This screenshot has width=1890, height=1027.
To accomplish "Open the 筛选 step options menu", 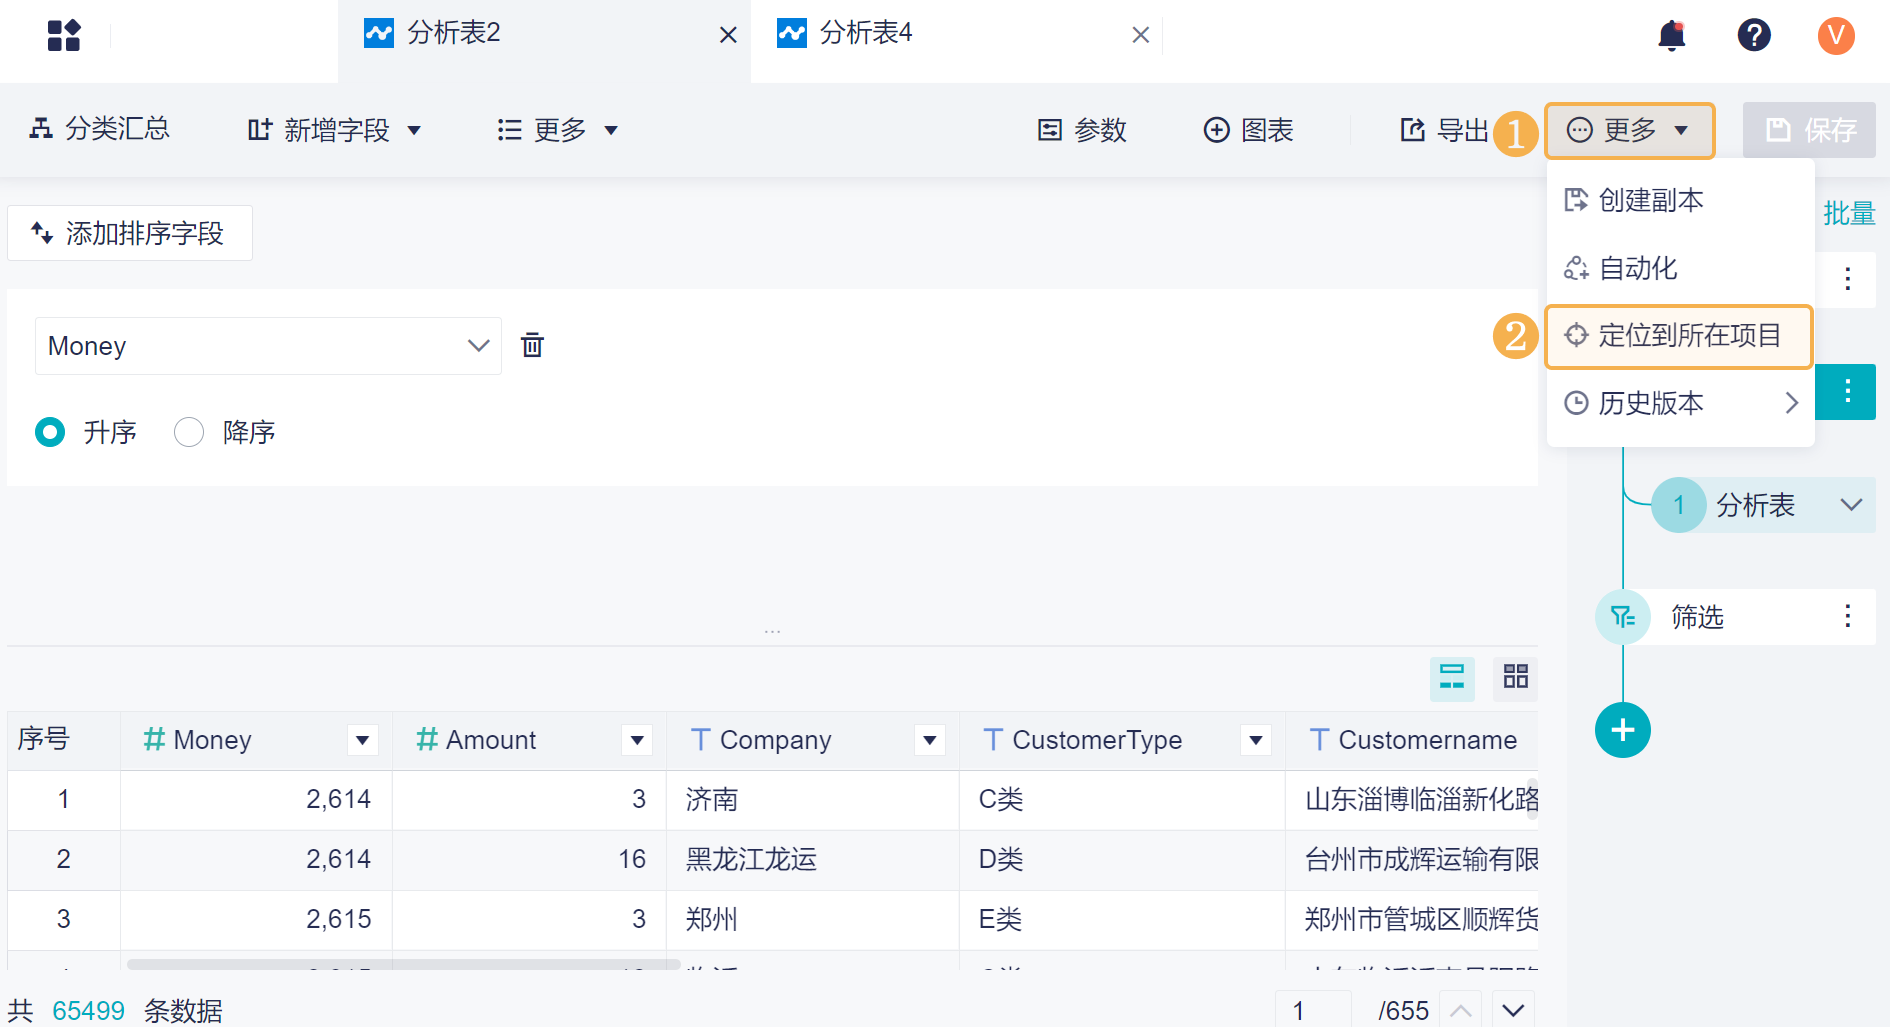I will pyautogui.click(x=1848, y=616).
